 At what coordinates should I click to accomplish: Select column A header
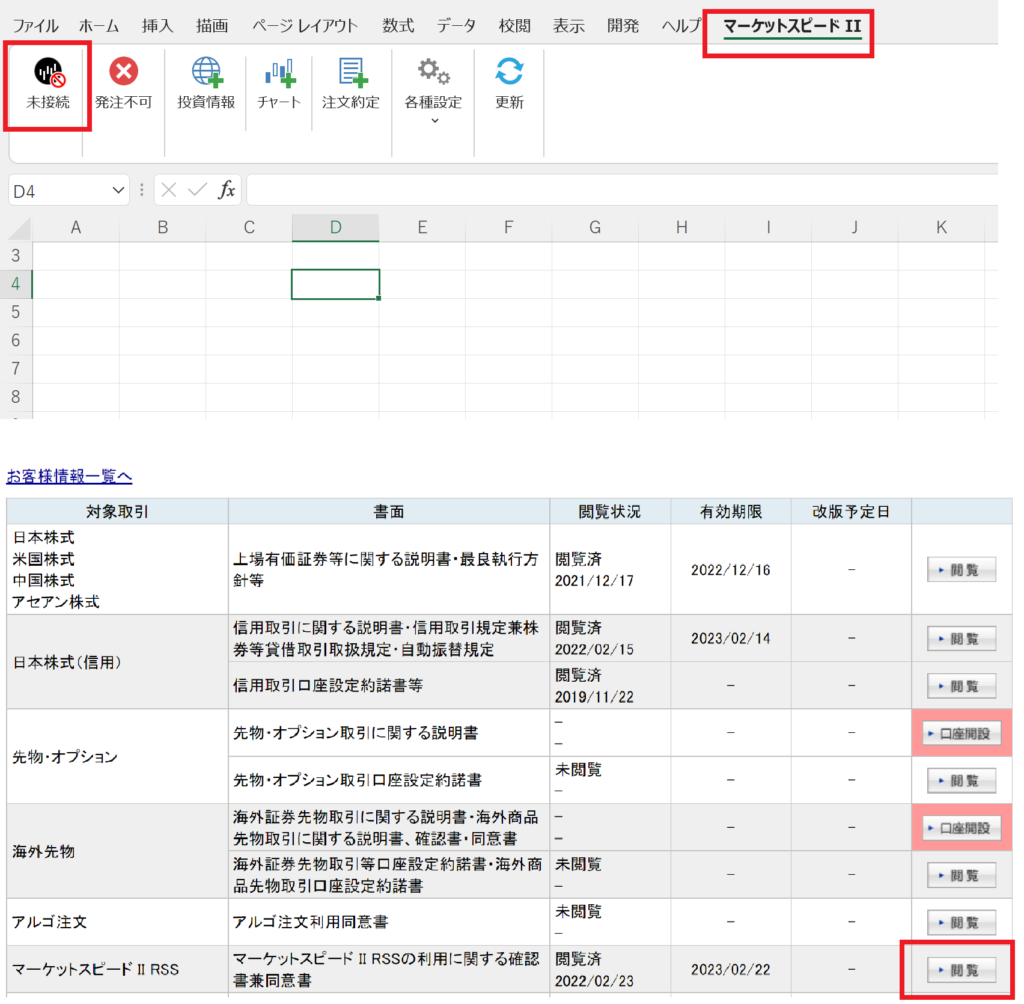click(76, 227)
